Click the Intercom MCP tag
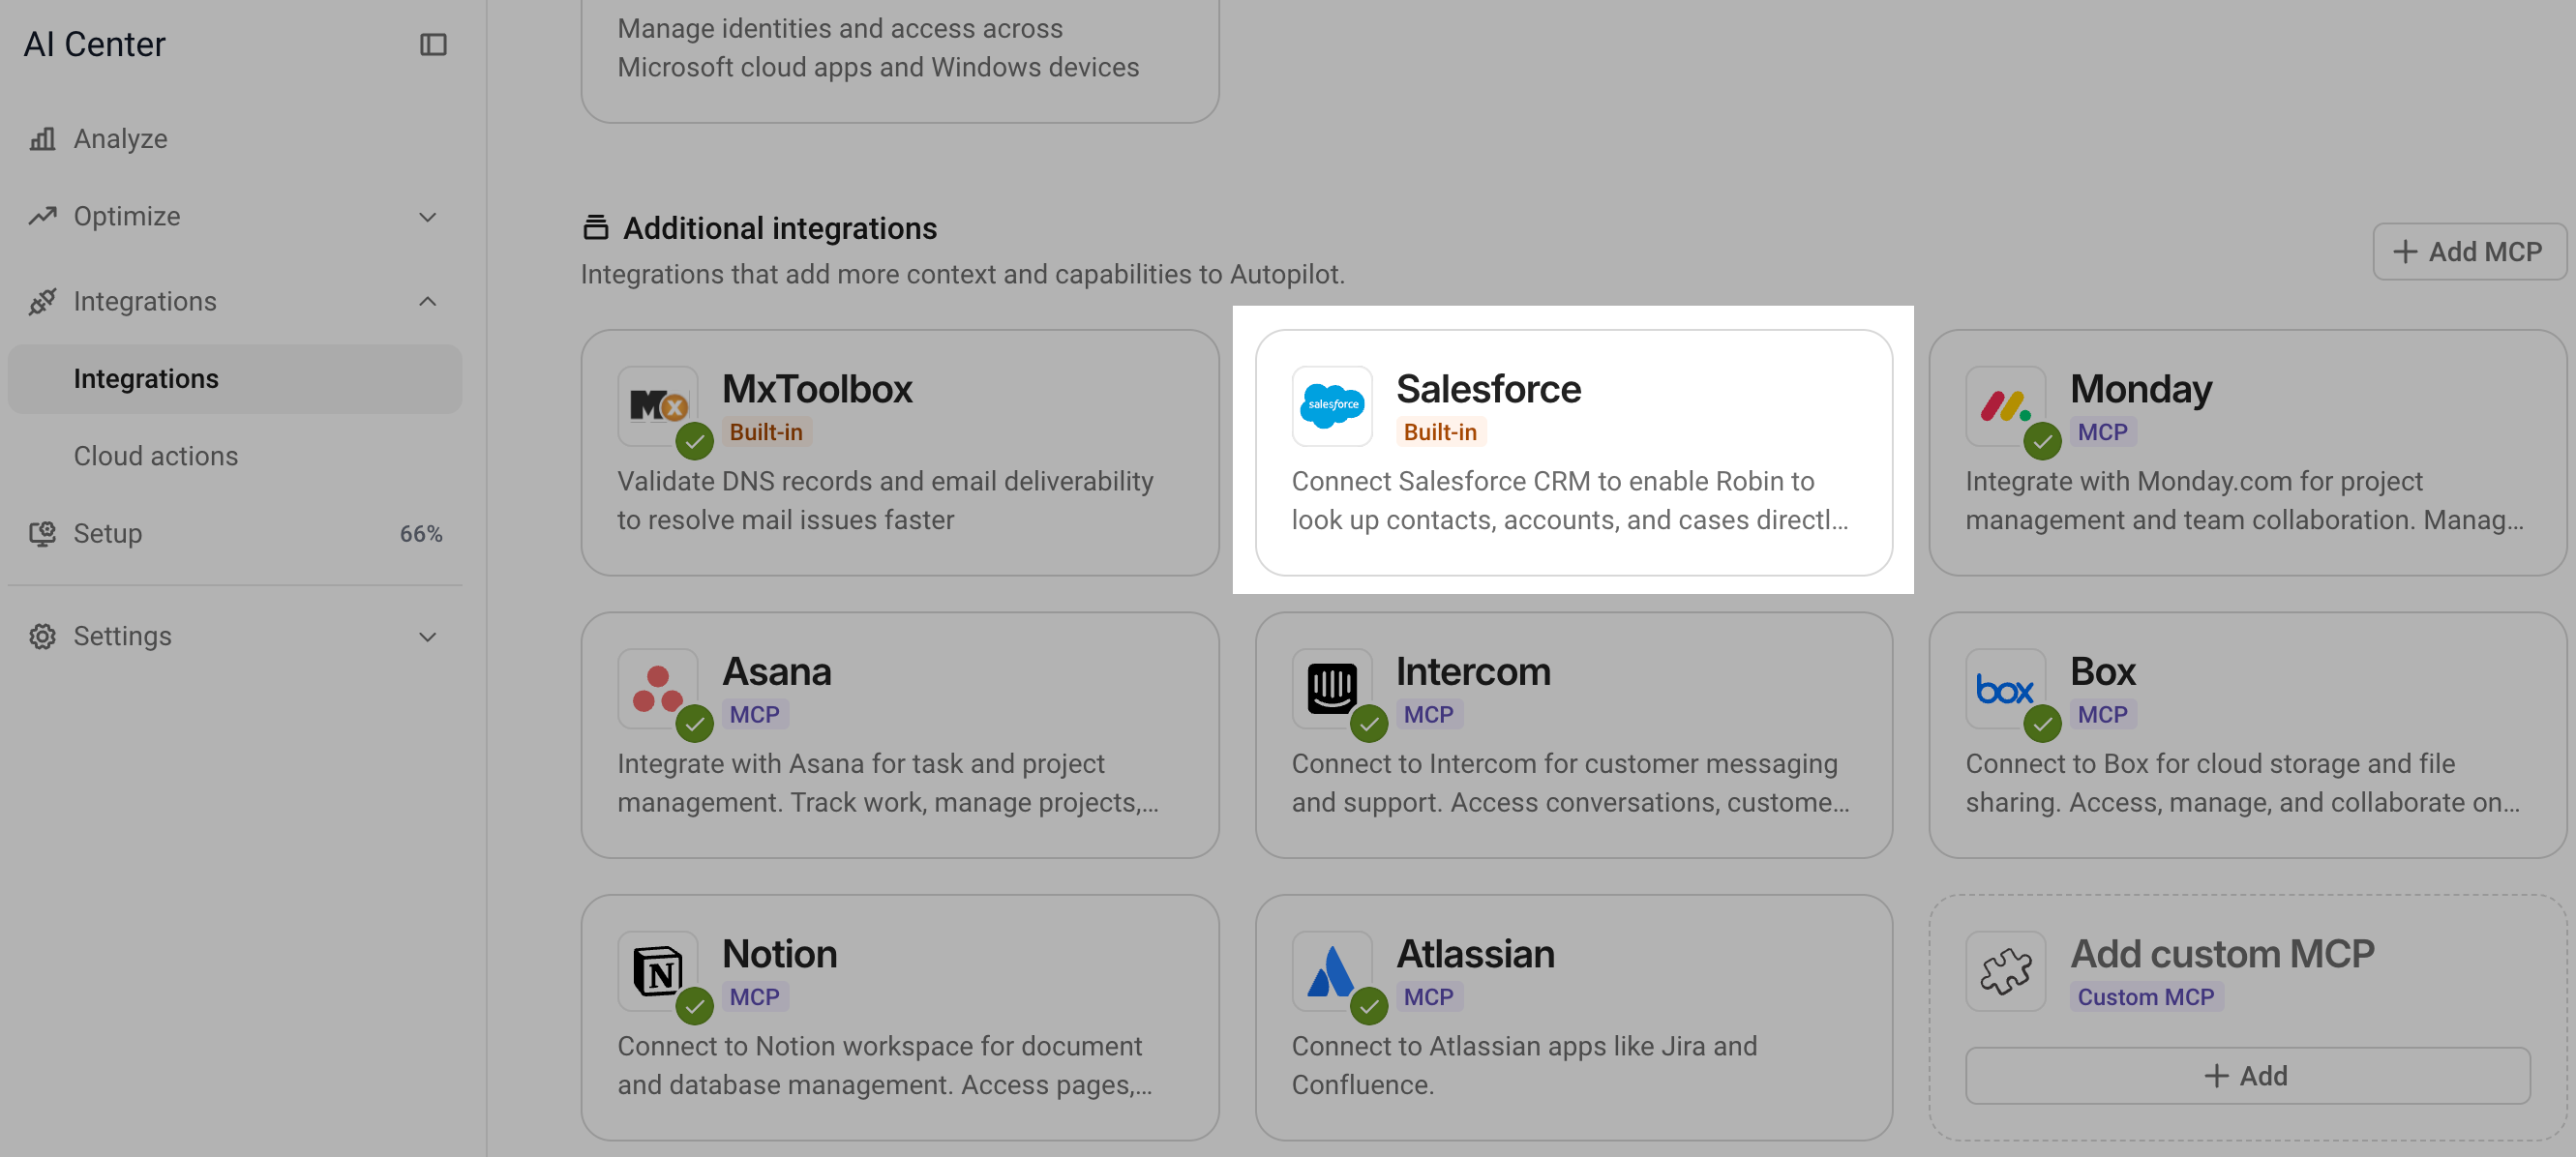Screen dimensions: 2576x1157 (x=1428, y=715)
